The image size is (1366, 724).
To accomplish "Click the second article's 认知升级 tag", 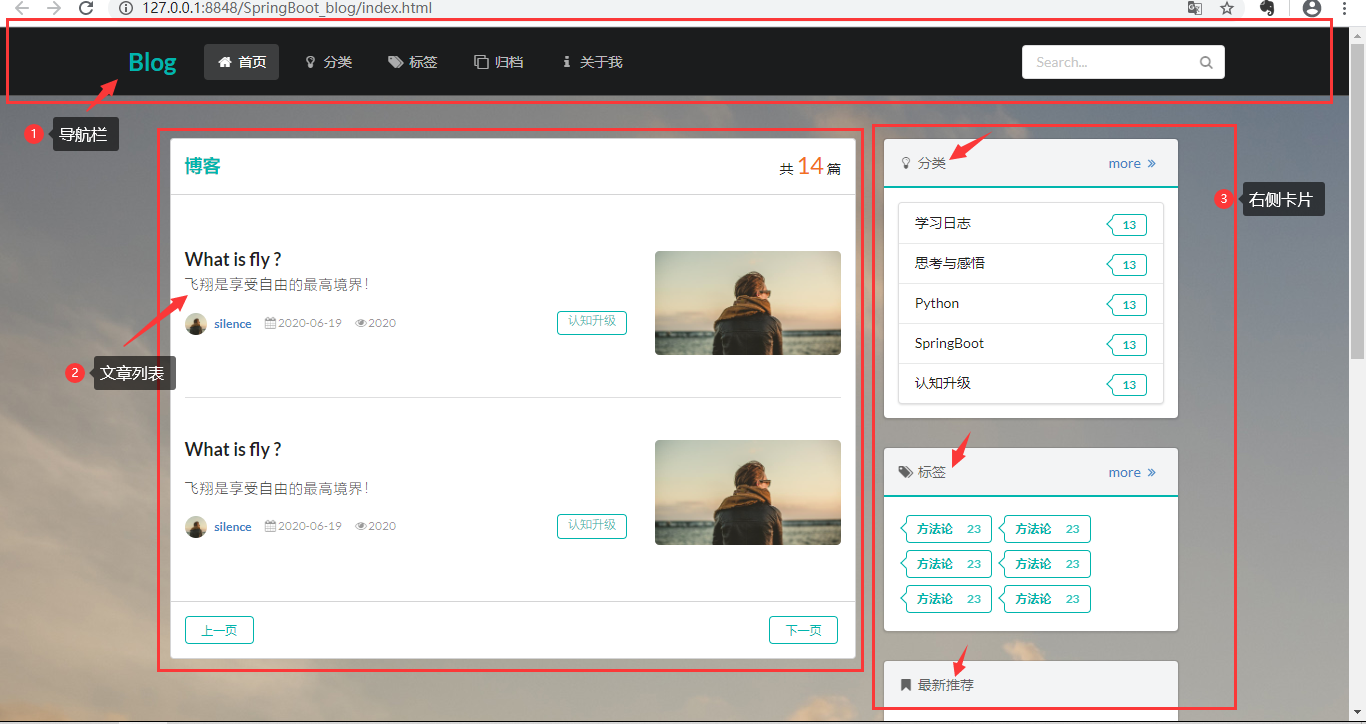I will 592,526.
